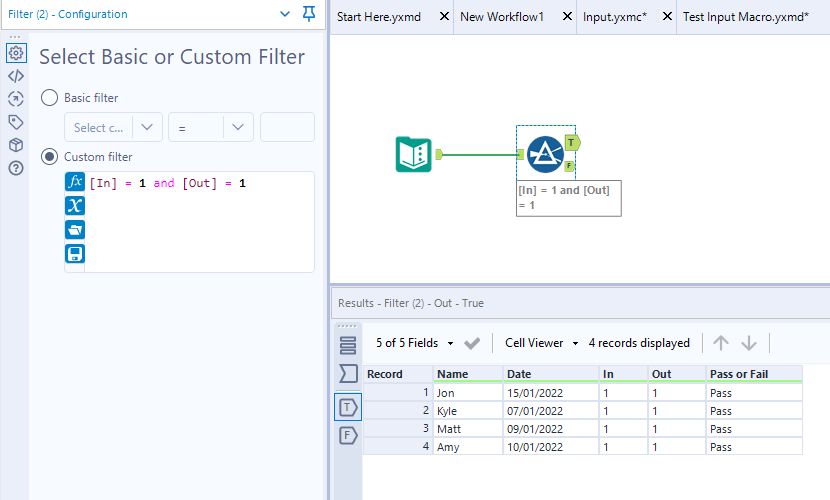Sort by the Date column header

(x=551, y=374)
